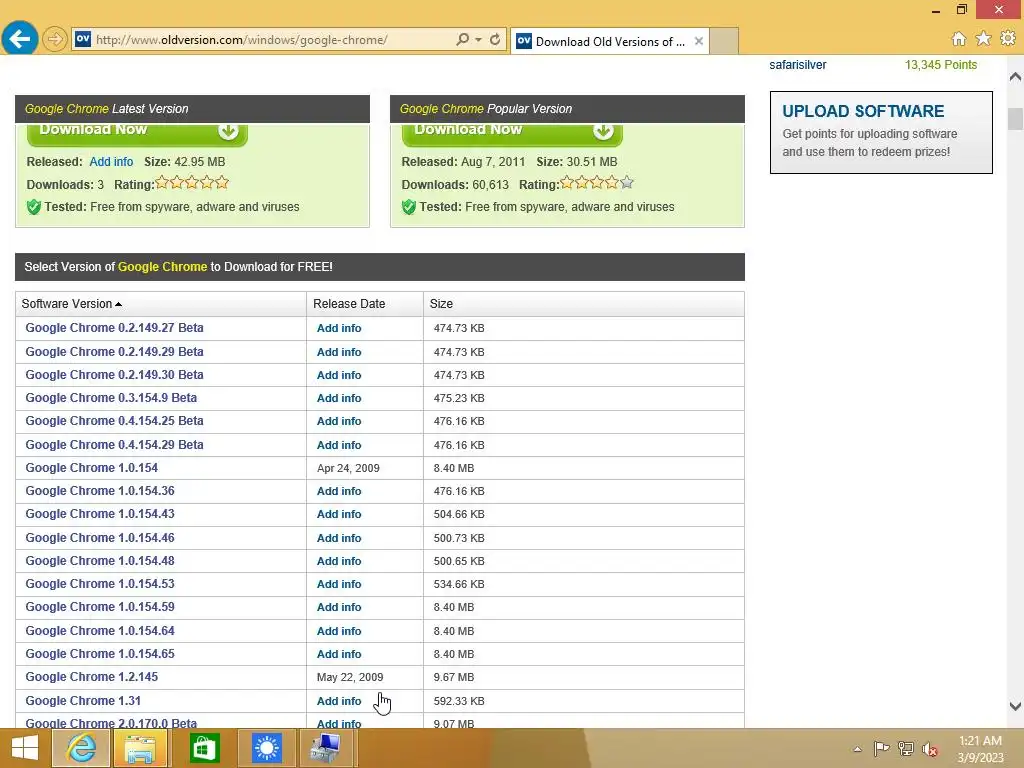1024x768 pixels.
Task: Click the Home icon in IE toolbar
Action: 958,39
